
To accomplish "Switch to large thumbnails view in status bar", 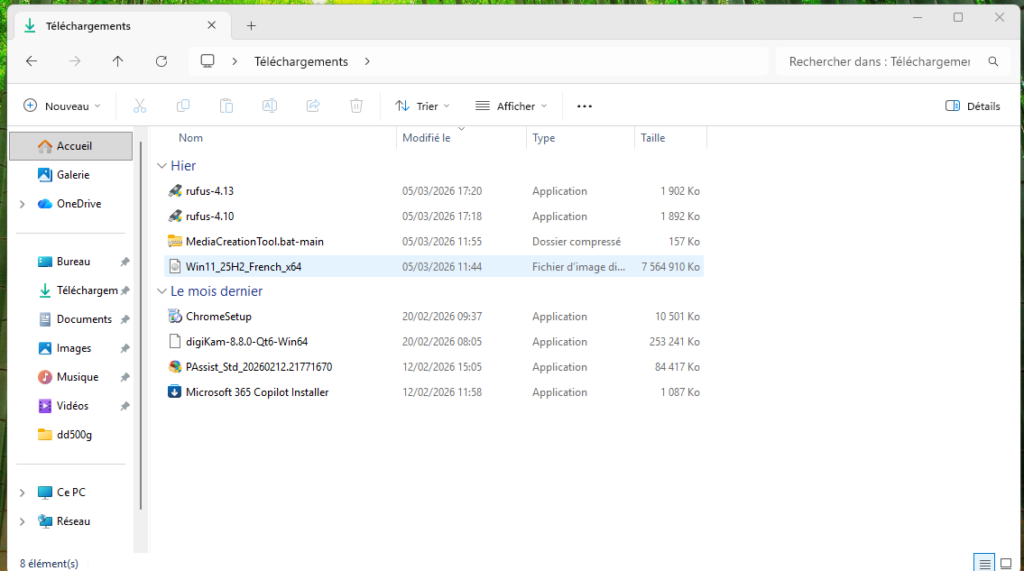I will point(1006,563).
